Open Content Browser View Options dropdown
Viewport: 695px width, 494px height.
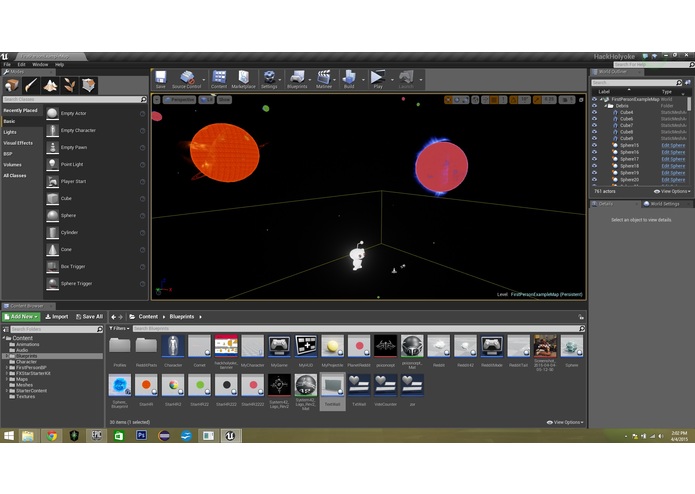pyautogui.click(x=565, y=422)
